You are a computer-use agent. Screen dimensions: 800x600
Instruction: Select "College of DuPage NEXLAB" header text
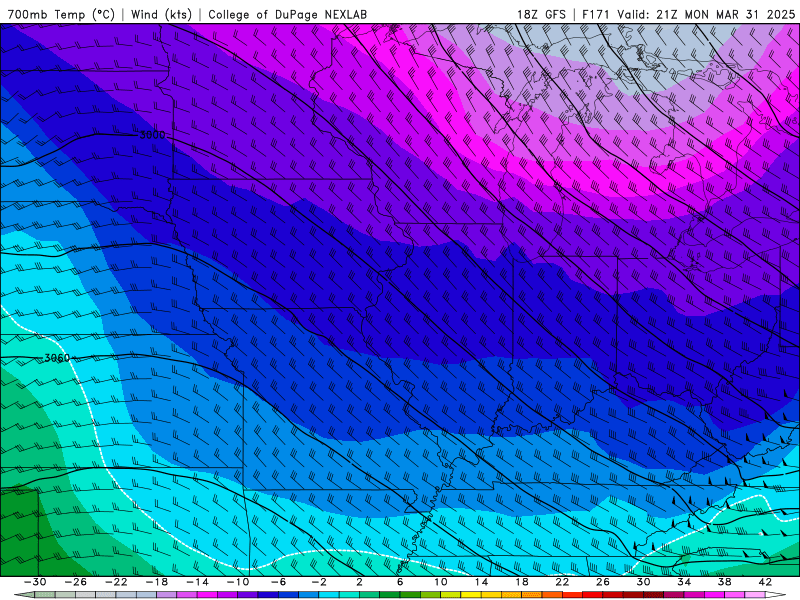click(x=287, y=14)
